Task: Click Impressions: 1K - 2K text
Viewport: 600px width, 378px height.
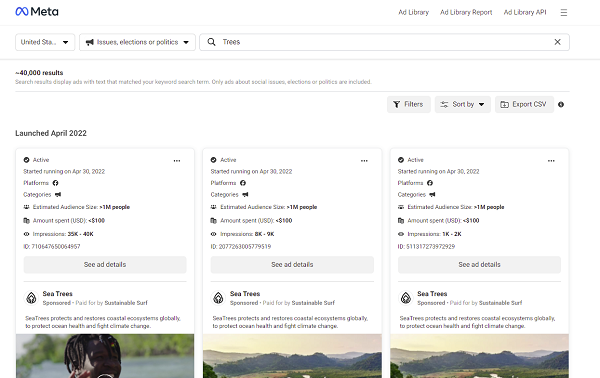Action: point(434,234)
